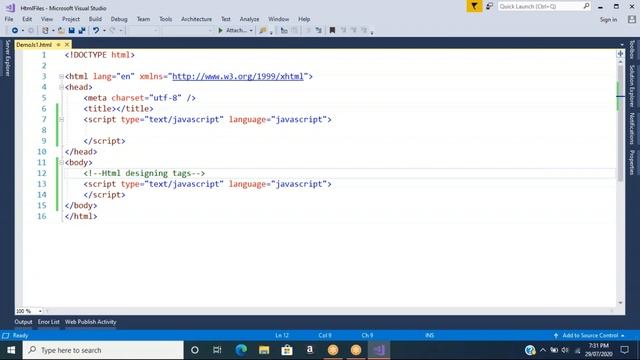The width and height of the screenshot is (640, 360).
Task: Click the Save toolbar icon
Action: point(71,30)
